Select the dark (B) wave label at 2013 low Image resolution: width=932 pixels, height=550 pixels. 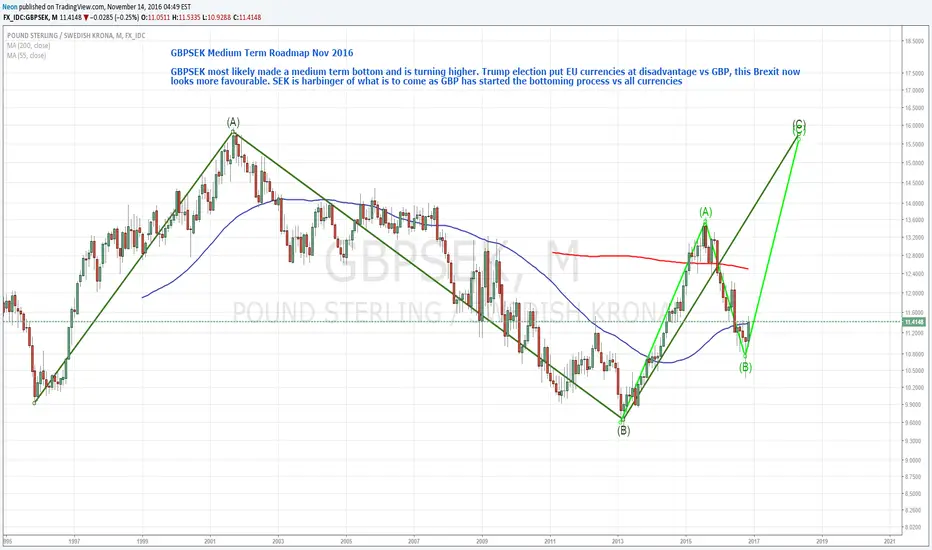[x=623, y=430]
